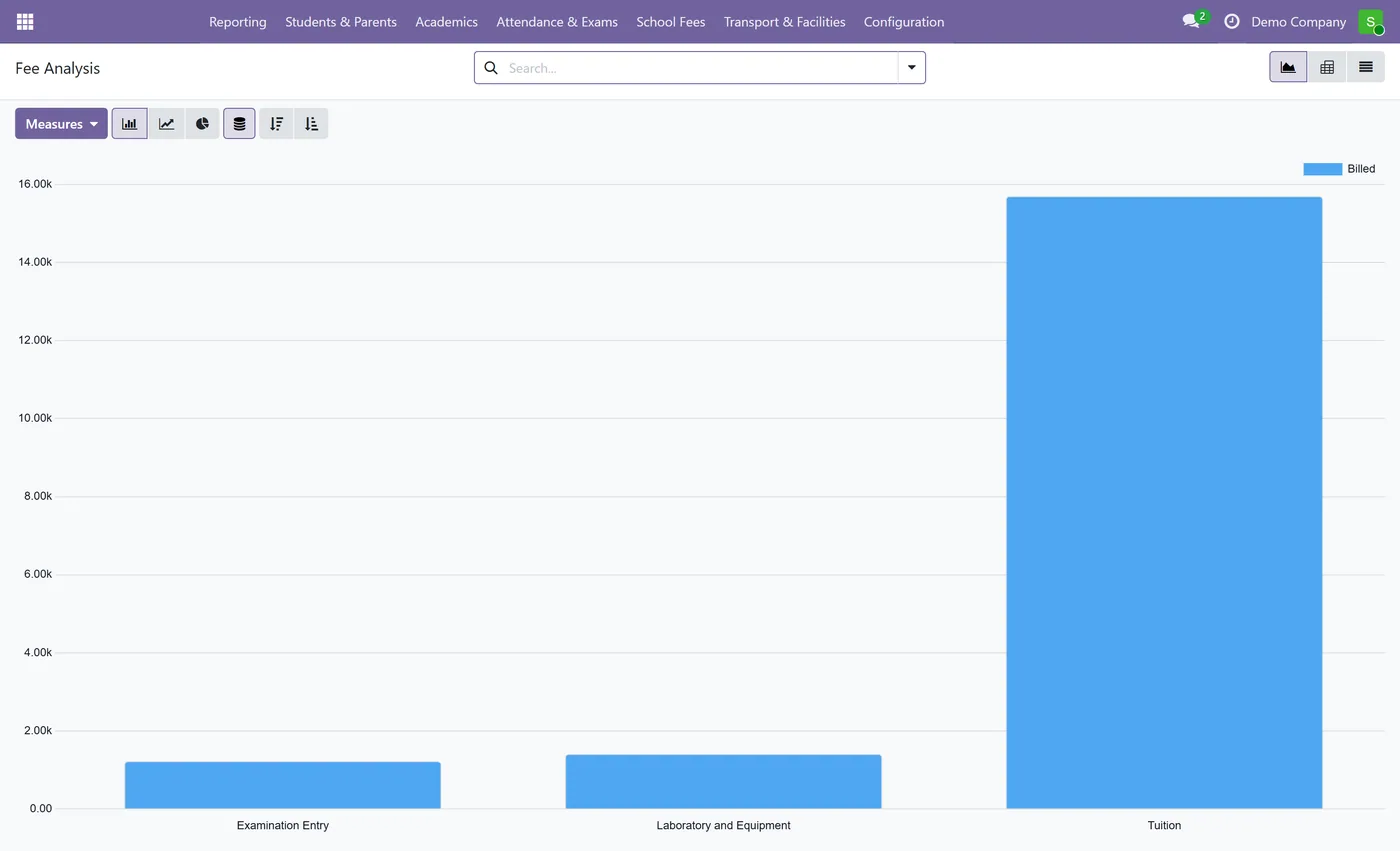1400x851 pixels.
Task: Switch company via Demo Company
Action: click(x=1299, y=21)
